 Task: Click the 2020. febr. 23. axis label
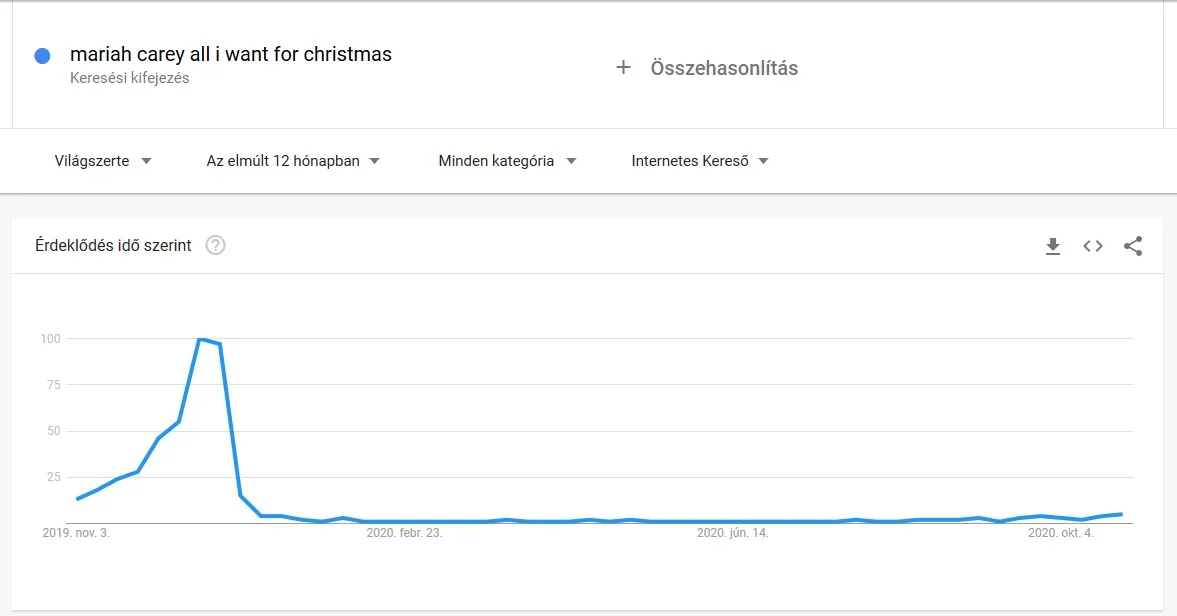pos(404,533)
